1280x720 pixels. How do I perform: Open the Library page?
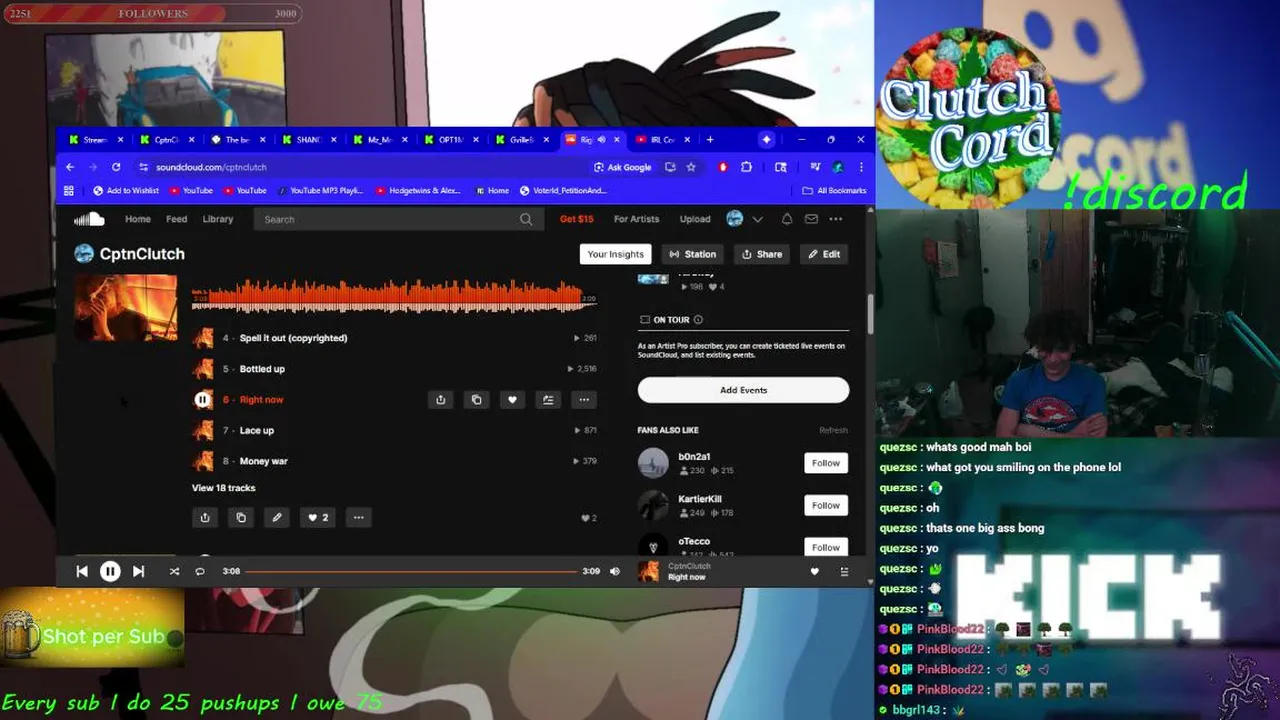pyautogui.click(x=218, y=219)
